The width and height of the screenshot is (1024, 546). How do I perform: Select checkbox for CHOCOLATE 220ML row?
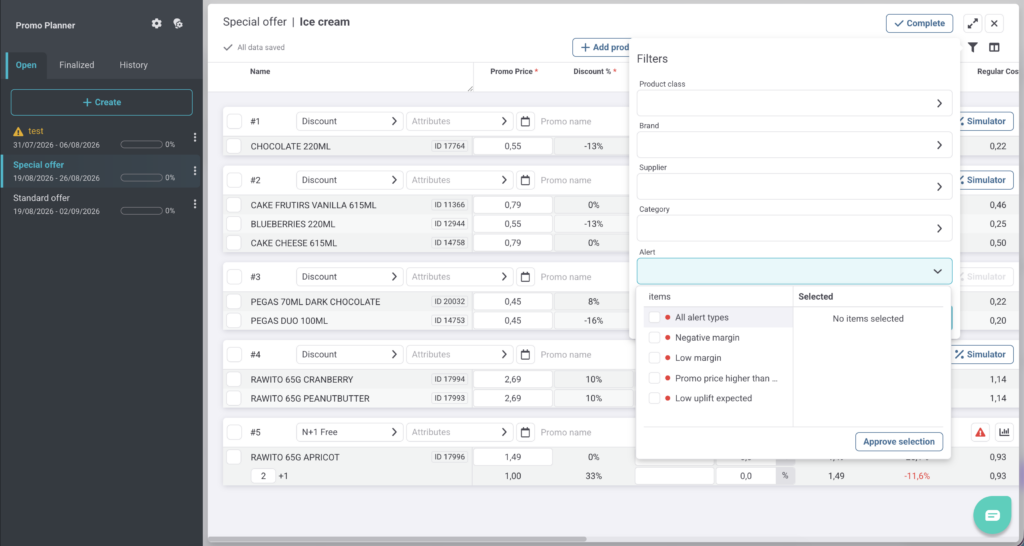point(234,146)
